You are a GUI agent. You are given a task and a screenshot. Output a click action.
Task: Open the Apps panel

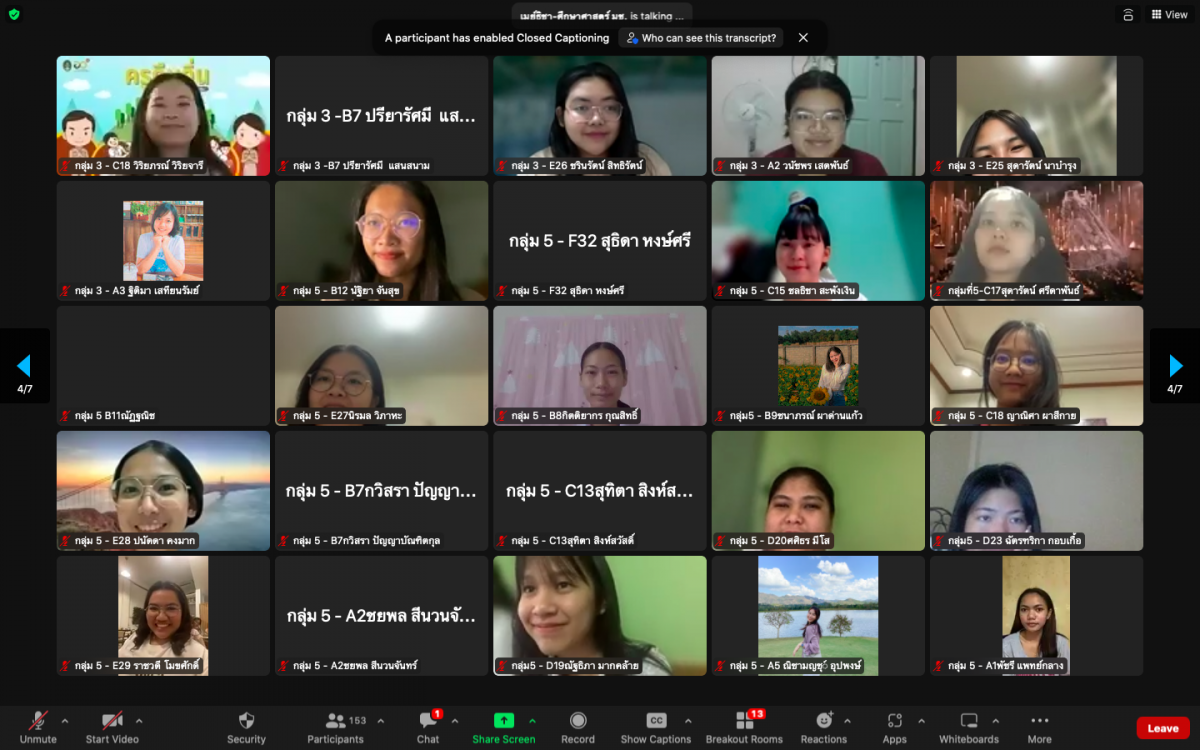coord(894,727)
